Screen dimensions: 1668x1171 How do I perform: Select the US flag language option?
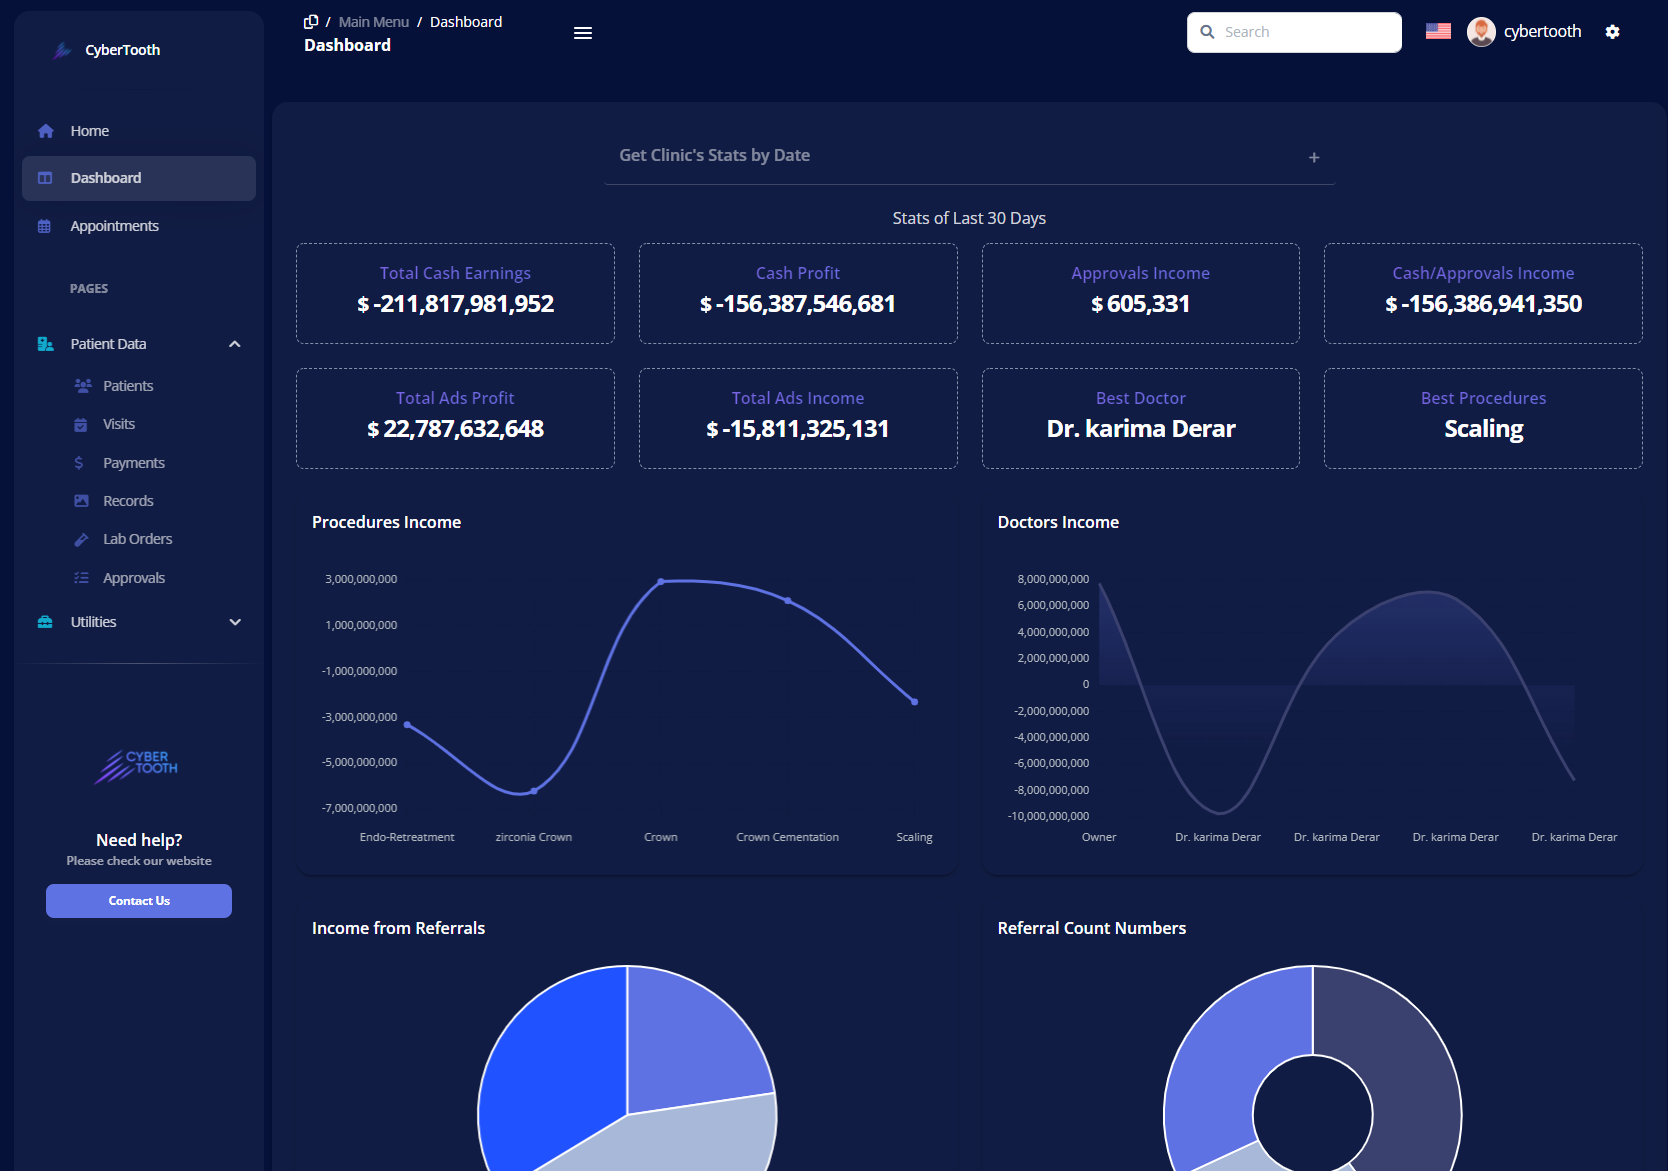coord(1438,30)
